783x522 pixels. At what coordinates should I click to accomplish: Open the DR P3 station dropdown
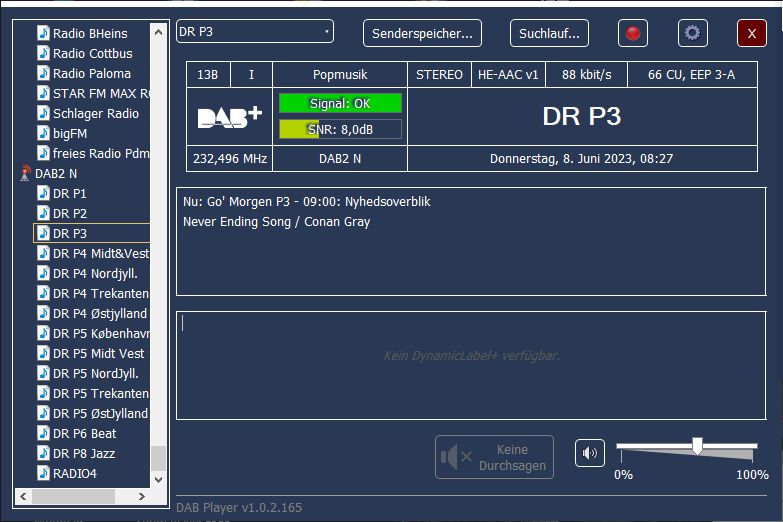coord(254,32)
